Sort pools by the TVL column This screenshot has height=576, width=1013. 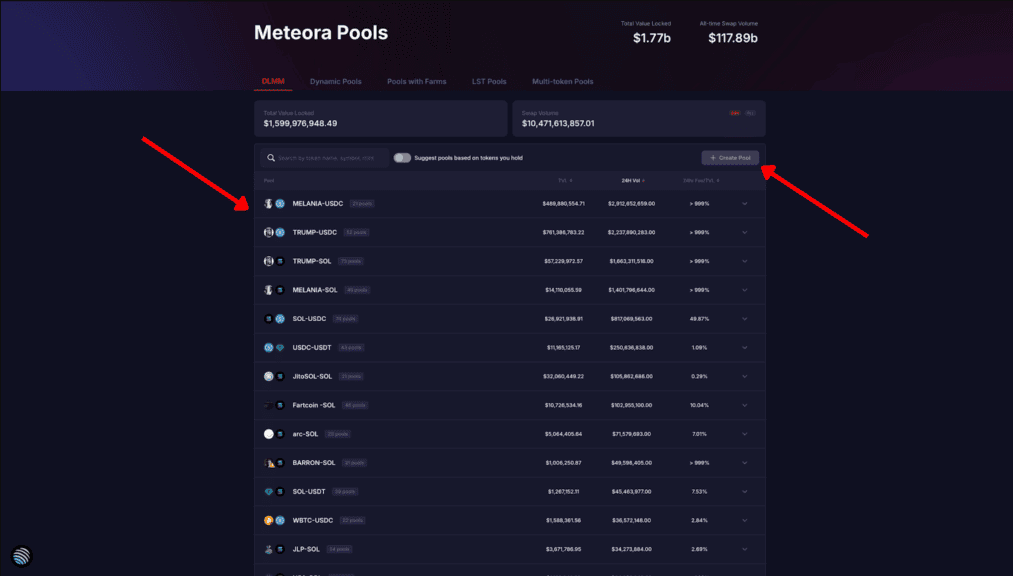tap(565, 181)
